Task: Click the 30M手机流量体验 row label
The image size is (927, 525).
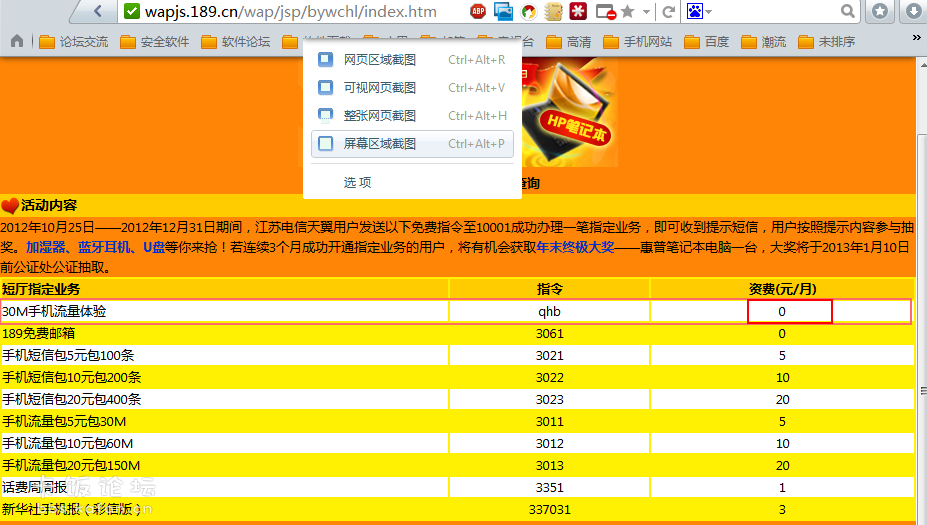Action: coord(54,312)
